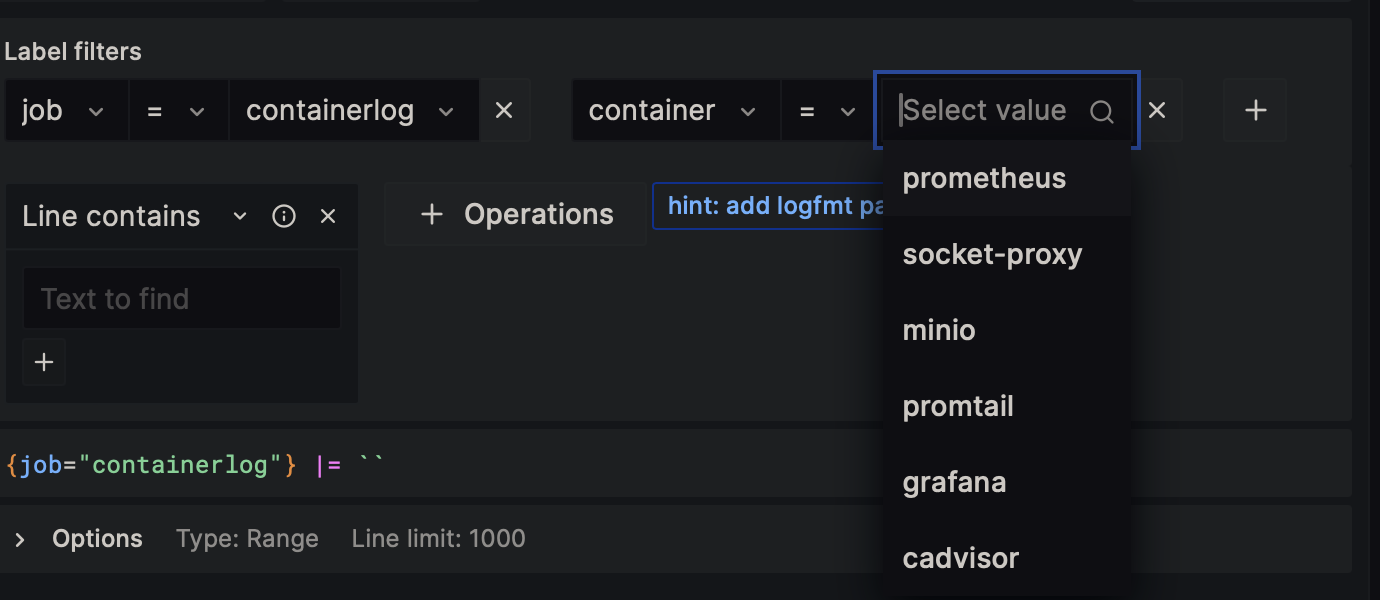Click the search icon in Select value
Image resolution: width=1380 pixels, height=600 pixels.
point(1101,111)
